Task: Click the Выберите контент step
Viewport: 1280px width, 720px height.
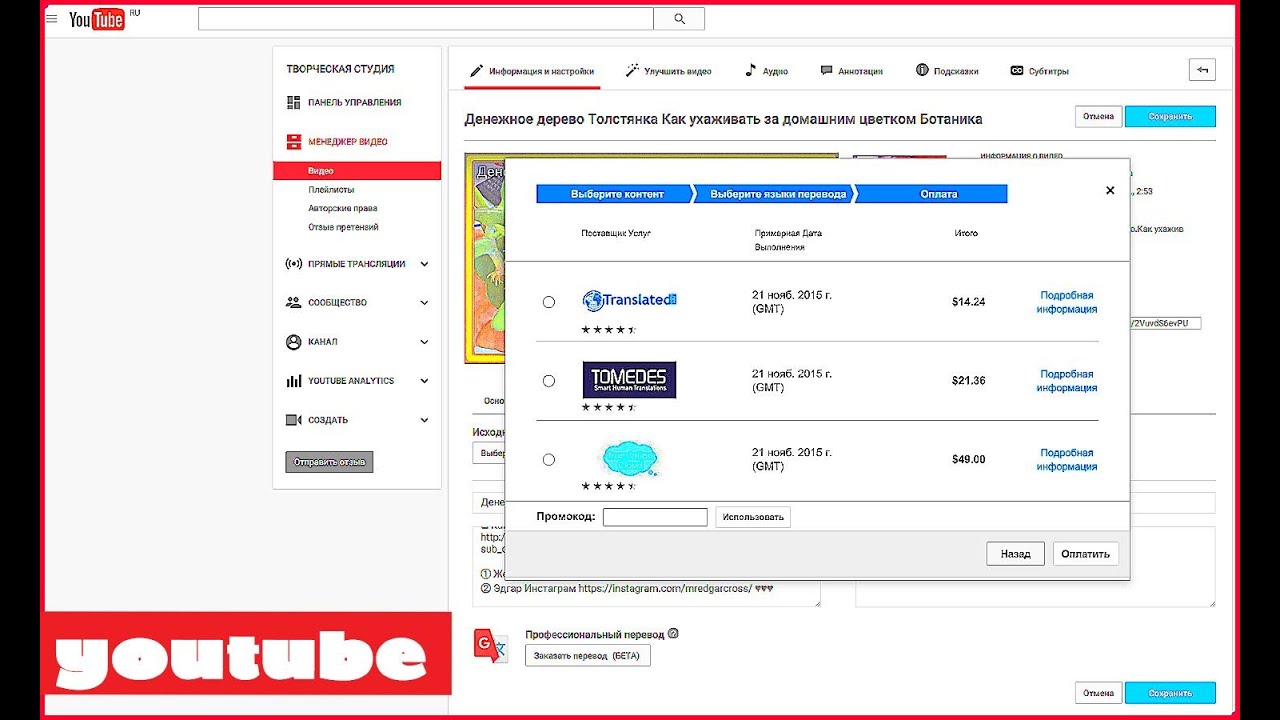Action: (616, 194)
